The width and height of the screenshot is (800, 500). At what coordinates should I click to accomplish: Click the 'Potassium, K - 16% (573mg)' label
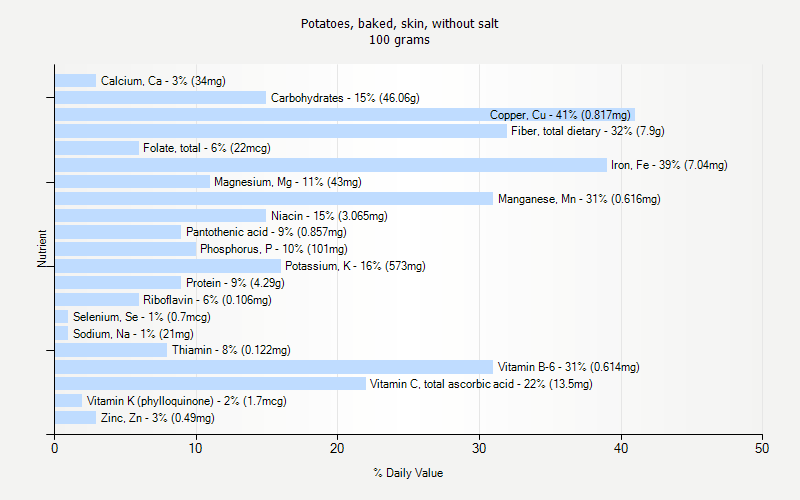[x=355, y=266]
